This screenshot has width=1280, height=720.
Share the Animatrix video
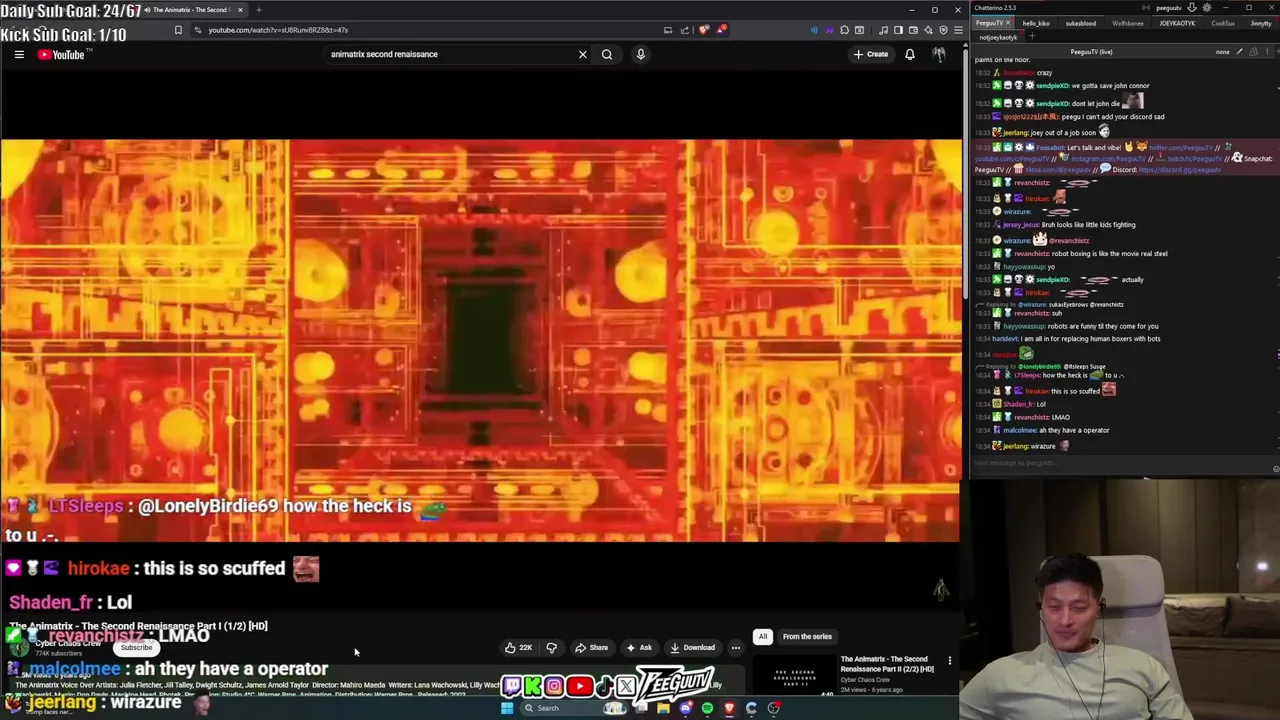pos(591,648)
